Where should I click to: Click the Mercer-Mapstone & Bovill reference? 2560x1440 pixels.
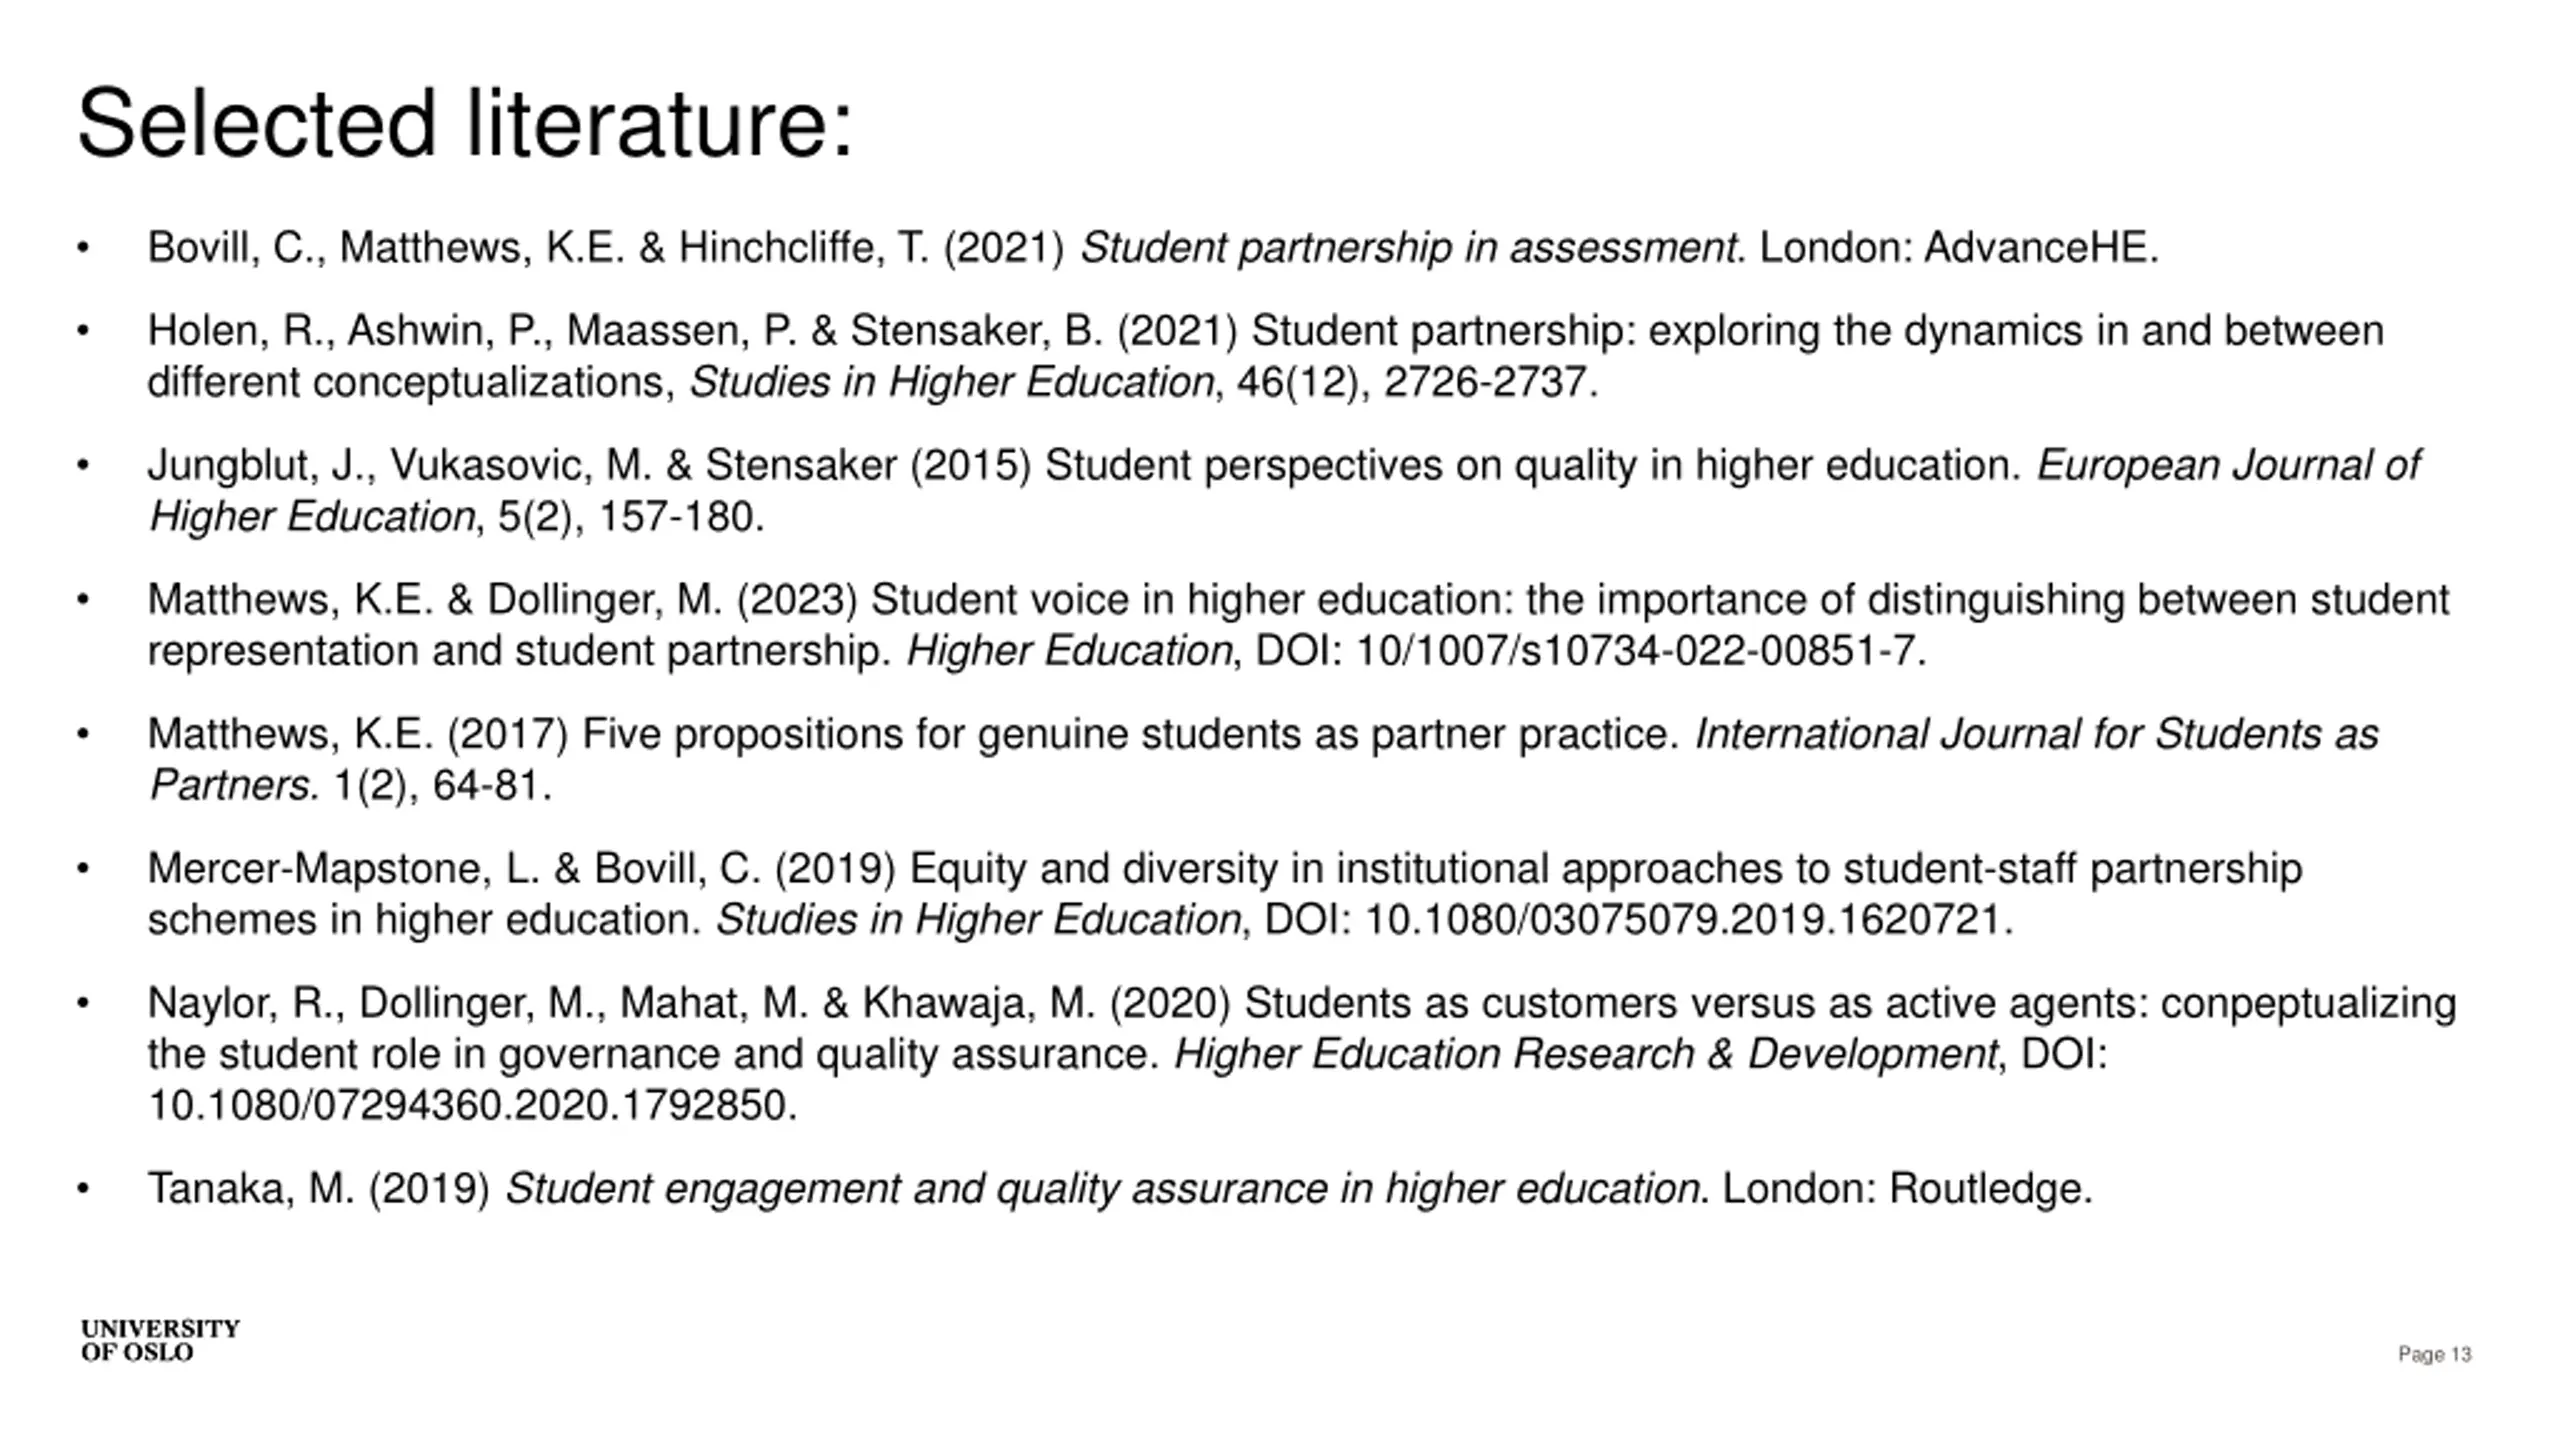pos(1225,894)
